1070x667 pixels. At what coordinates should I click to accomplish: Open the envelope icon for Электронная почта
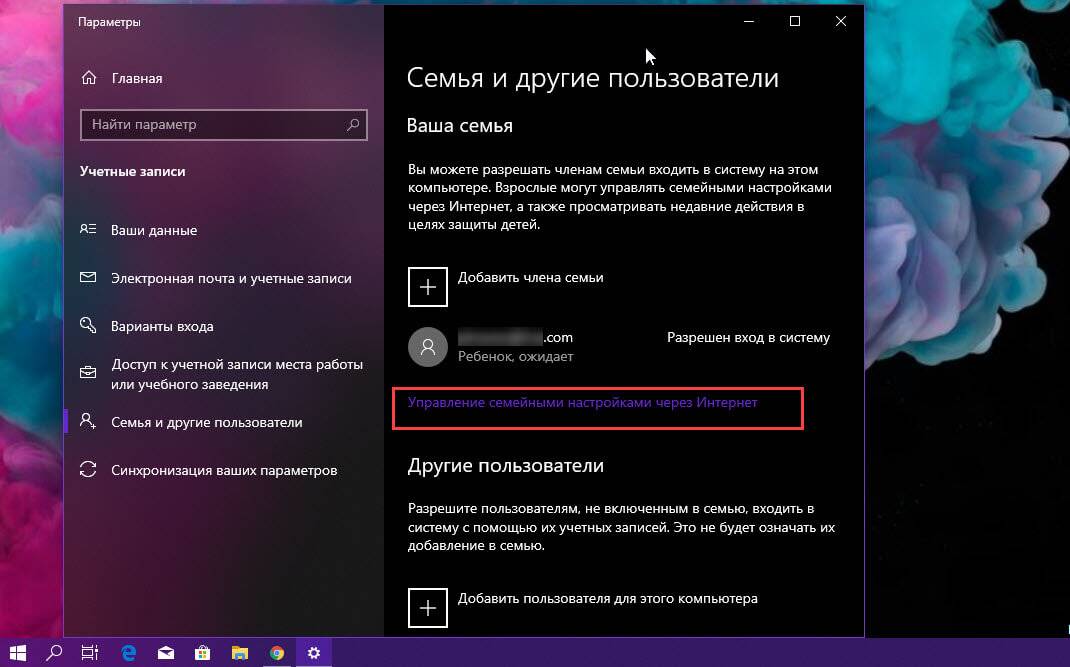(88, 277)
